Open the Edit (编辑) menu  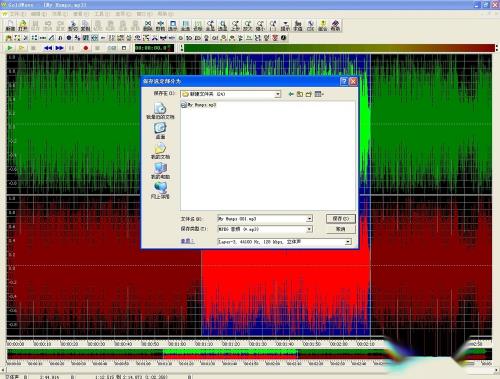[39, 14]
